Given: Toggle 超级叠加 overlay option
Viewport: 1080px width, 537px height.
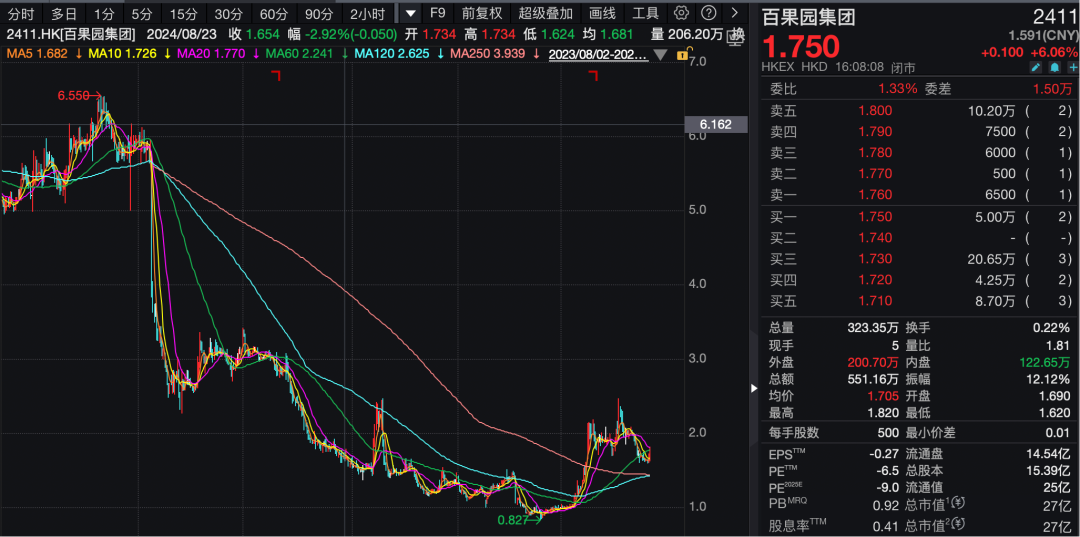Looking at the screenshot, I should [546, 13].
